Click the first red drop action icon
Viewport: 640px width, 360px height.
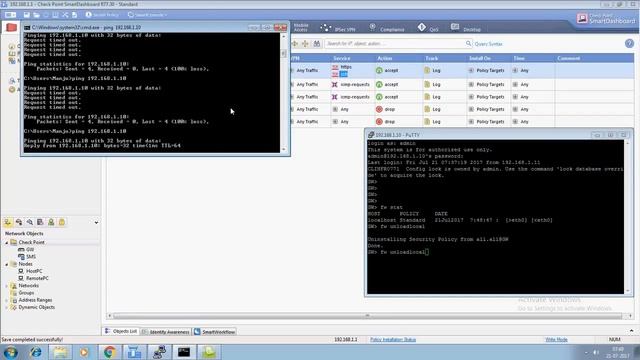click(379, 109)
